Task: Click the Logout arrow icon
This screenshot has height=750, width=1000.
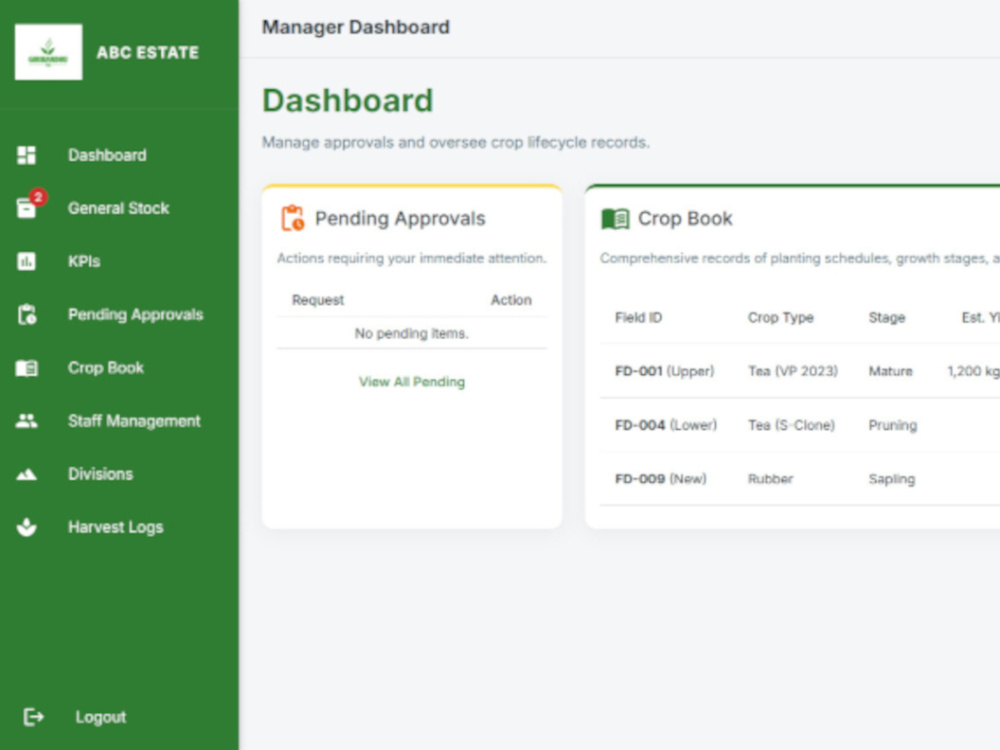Action: click(x=33, y=717)
